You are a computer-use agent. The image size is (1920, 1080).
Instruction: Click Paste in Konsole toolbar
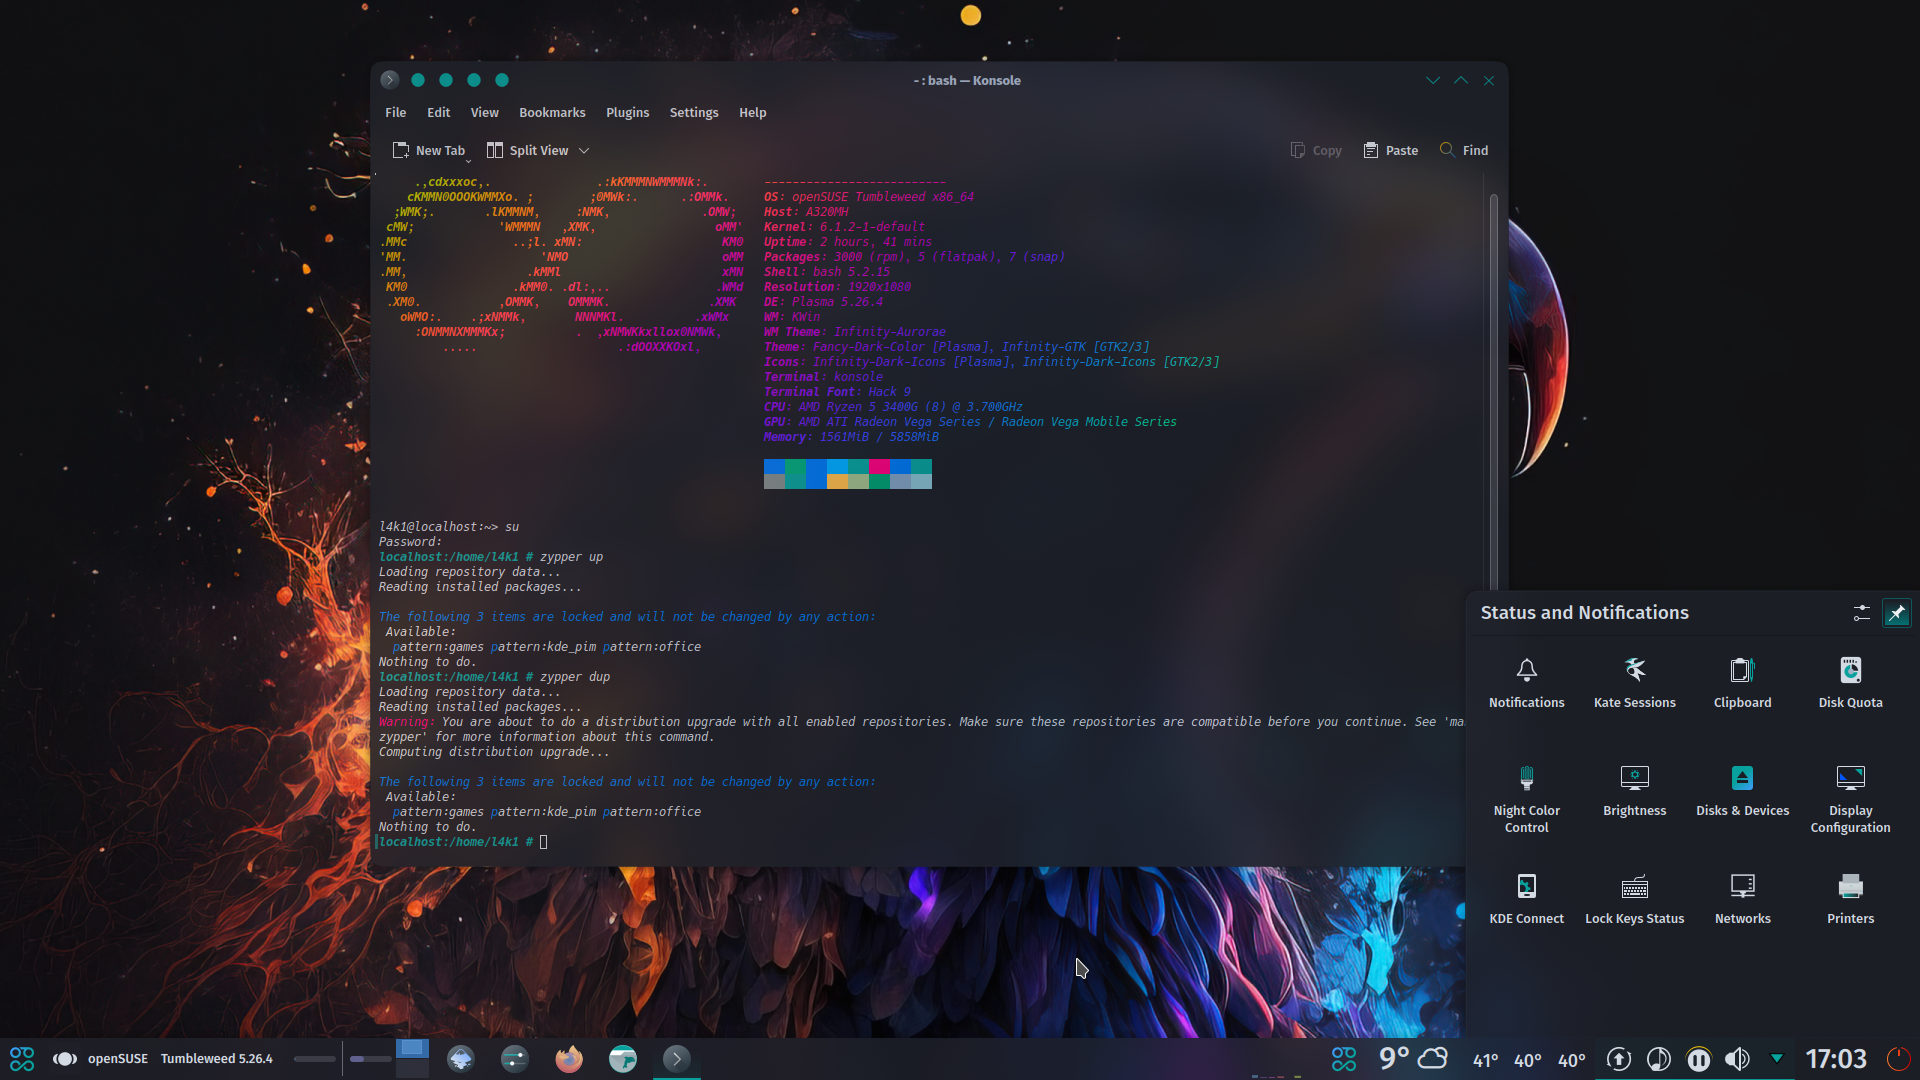point(1390,151)
